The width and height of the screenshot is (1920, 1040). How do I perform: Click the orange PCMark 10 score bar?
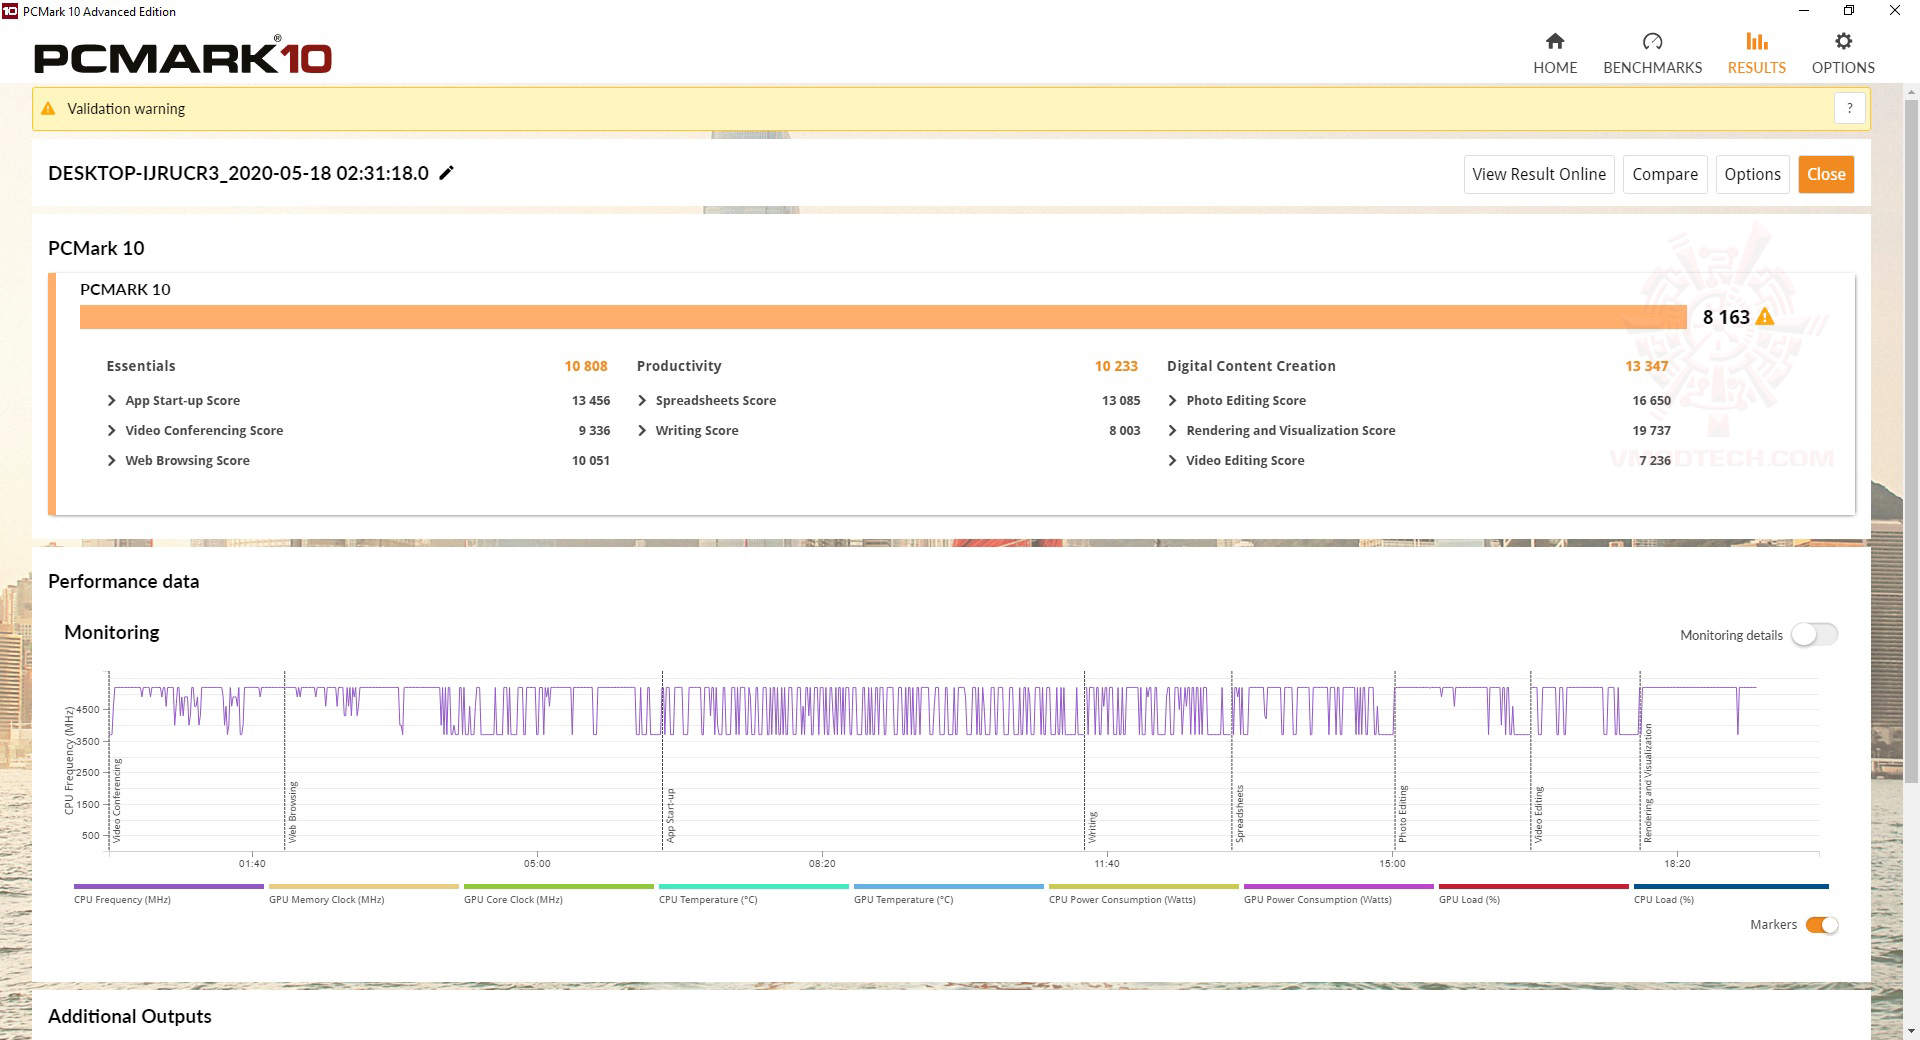tap(883, 317)
